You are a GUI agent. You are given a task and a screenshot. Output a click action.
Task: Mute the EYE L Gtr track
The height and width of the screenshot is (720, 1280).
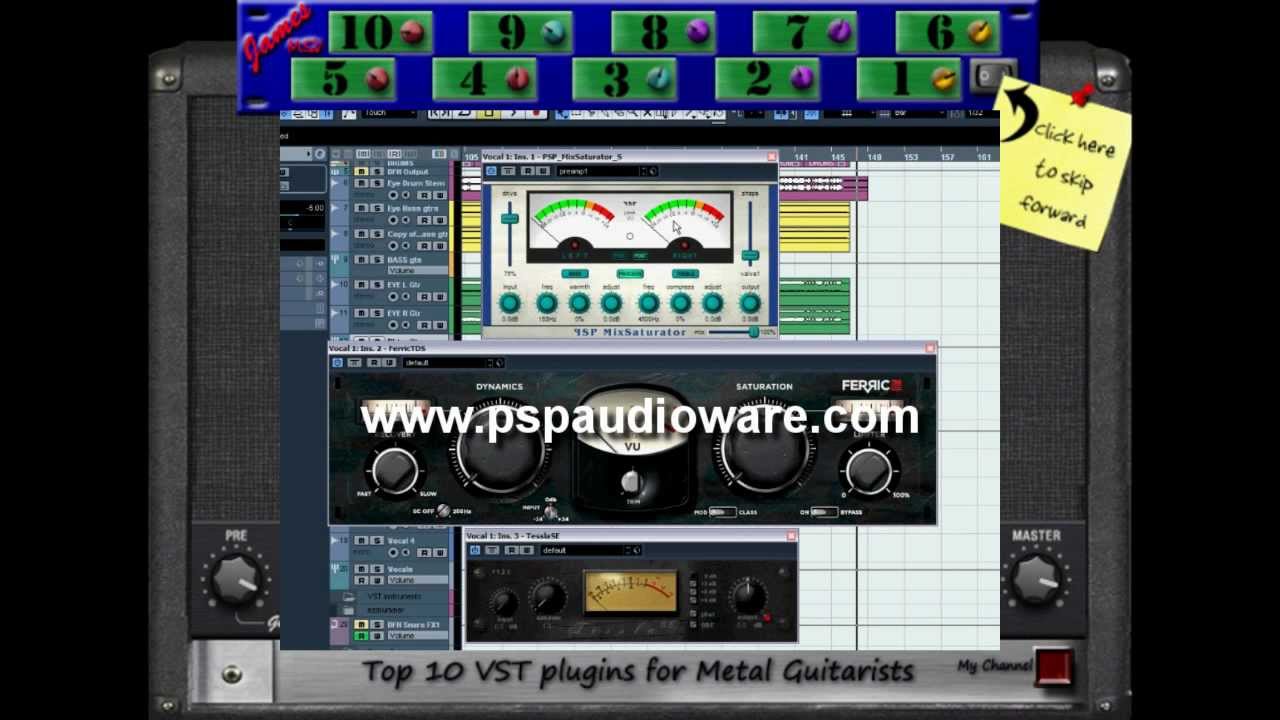pos(362,285)
